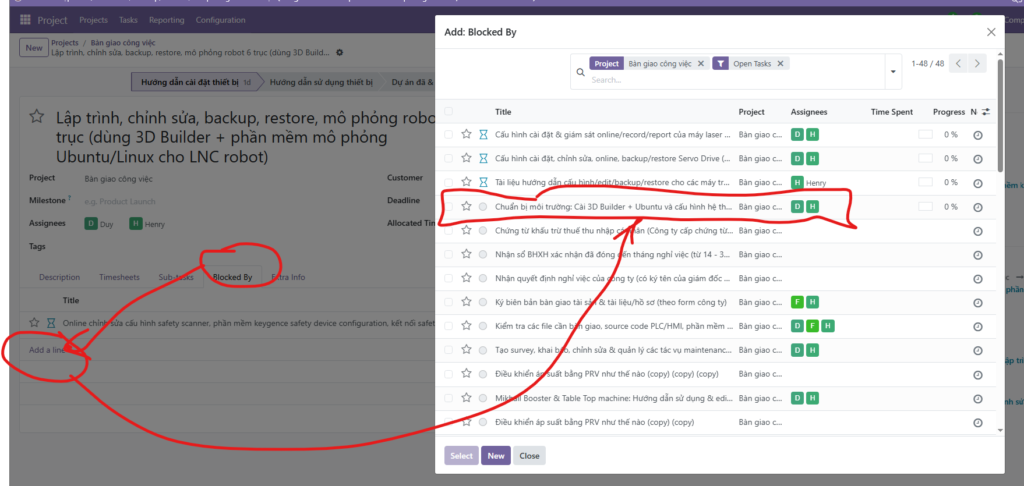Viewport: 1024px width, 486px height.
Task: Go to previous page of results
Action: coord(958,64)
